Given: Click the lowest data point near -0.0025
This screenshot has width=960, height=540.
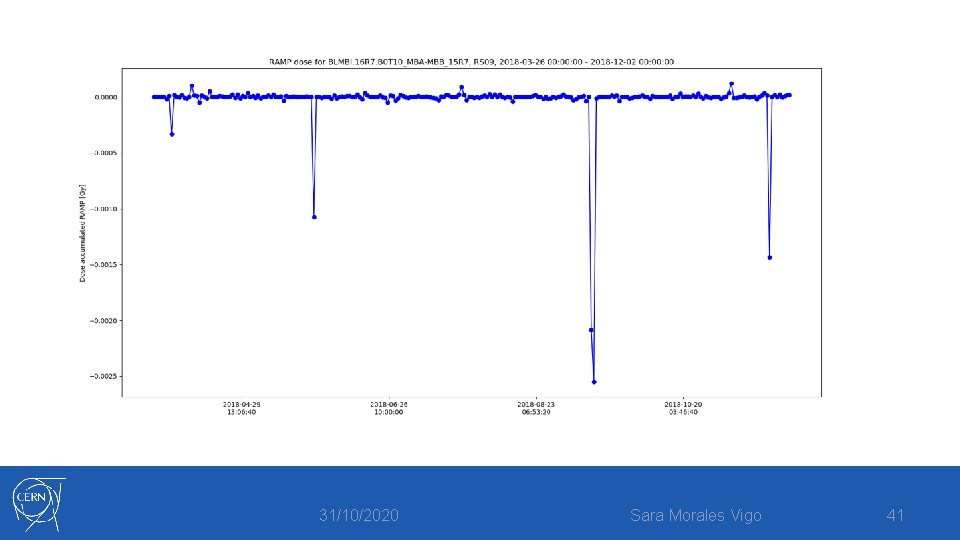Looking at the screenshot, I should (594, 382).
